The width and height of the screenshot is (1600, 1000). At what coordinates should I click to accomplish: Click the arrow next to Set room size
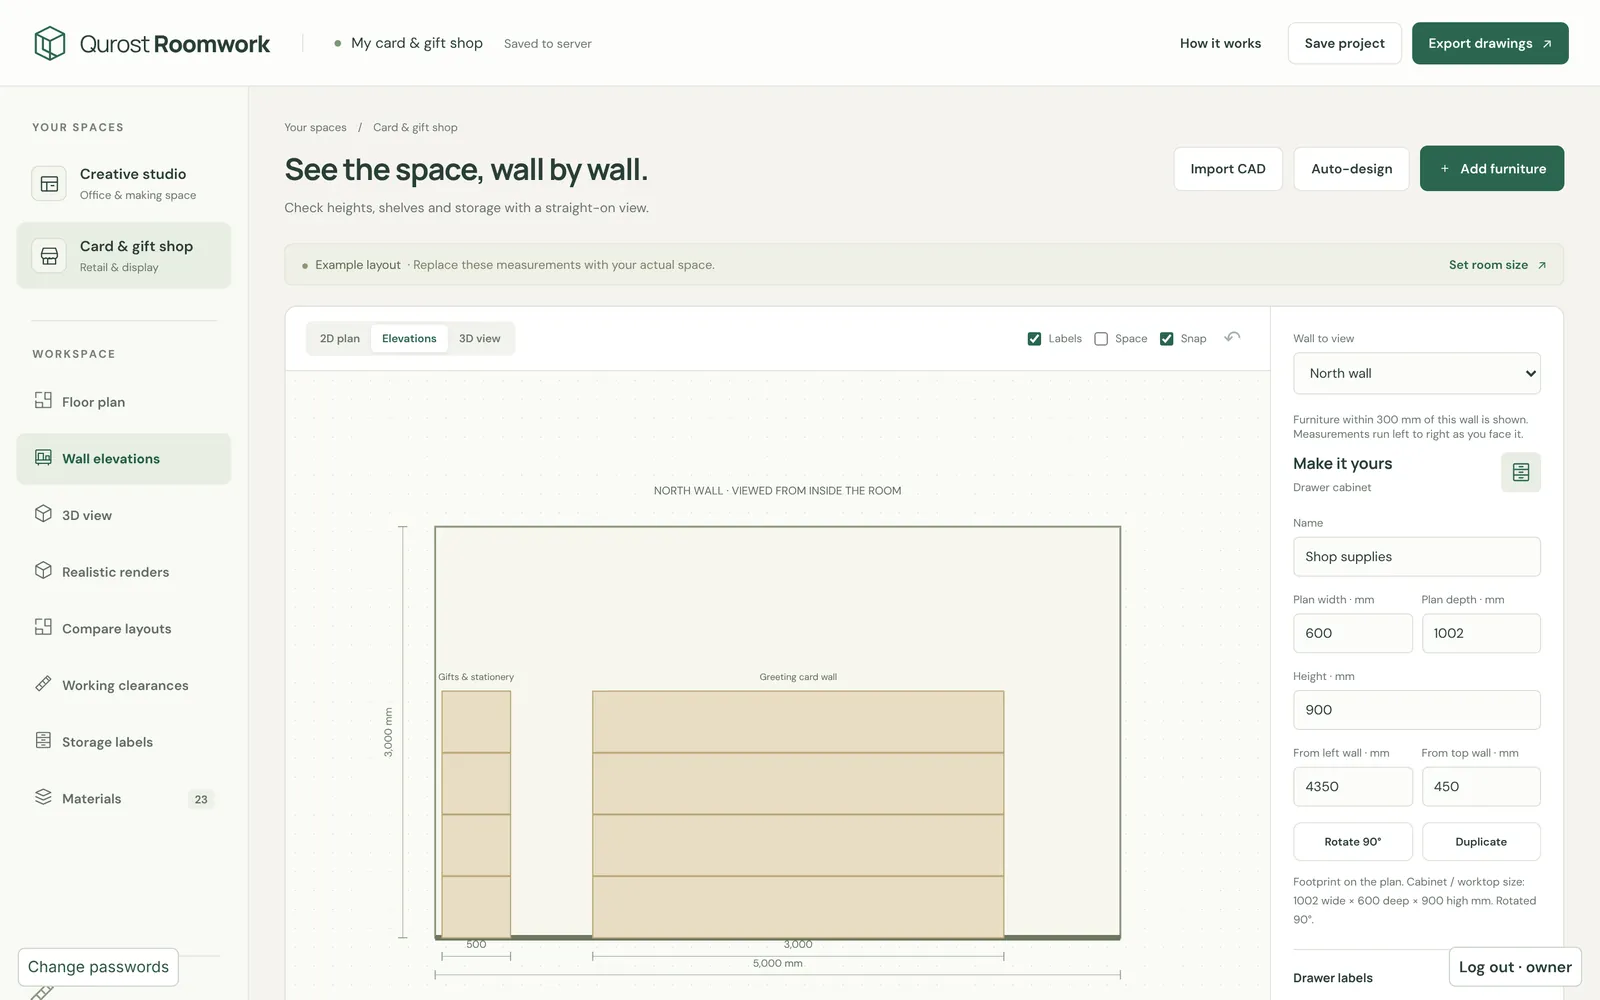coord(1542,265)
